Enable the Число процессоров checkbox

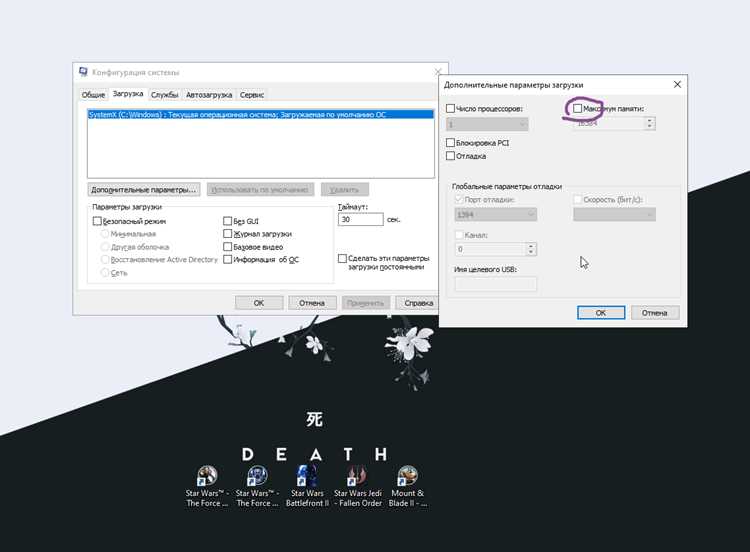(450, 109)
